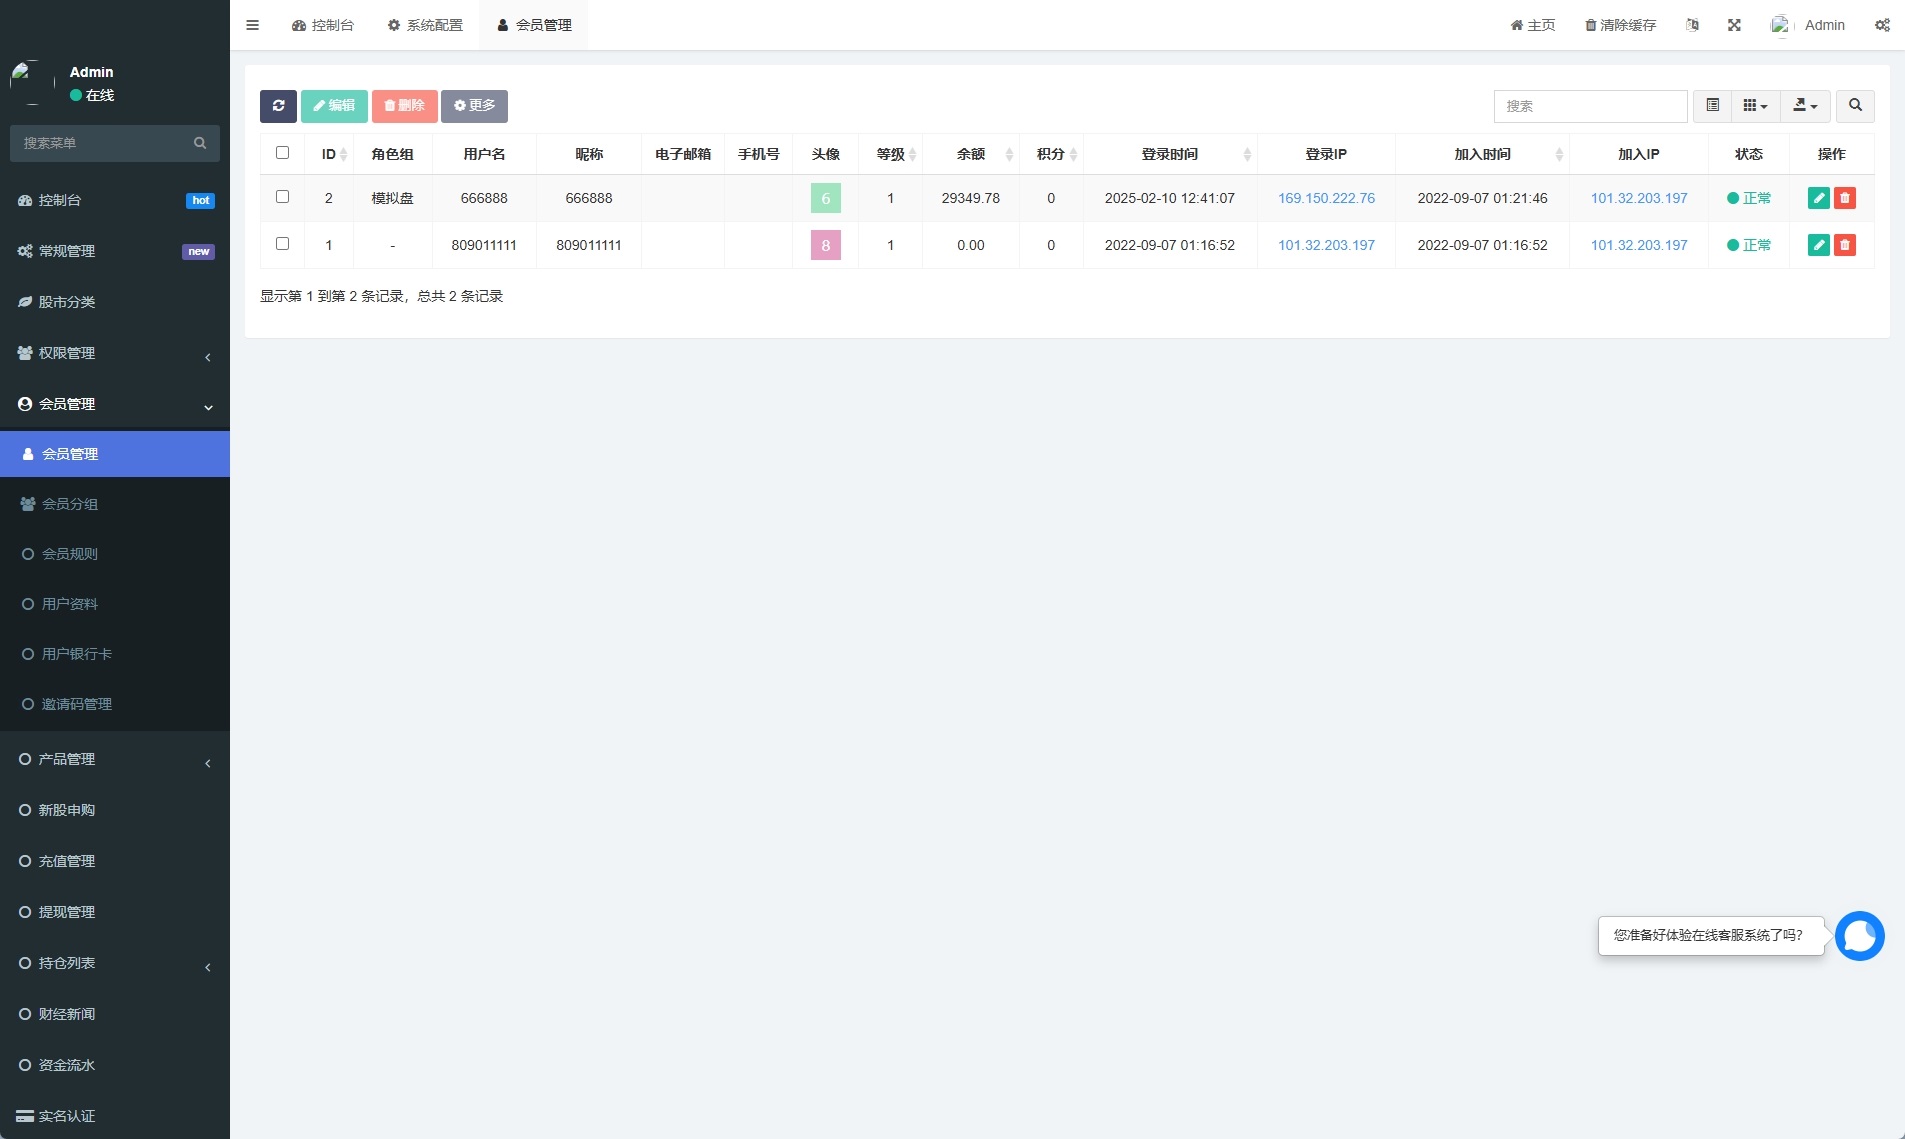Open the settings gears icon at top right

pyautogui.click(x=1882, y=25)
